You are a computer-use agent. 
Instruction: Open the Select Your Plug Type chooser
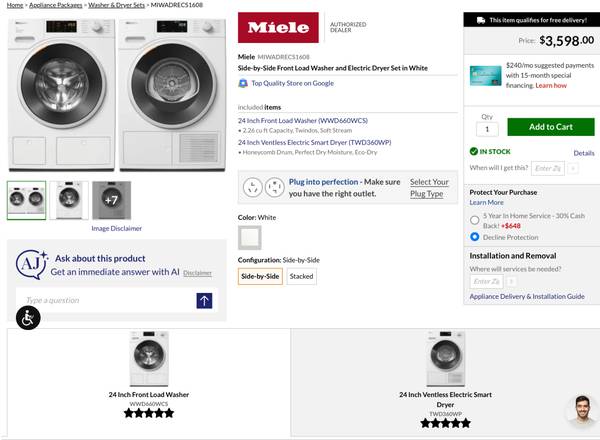coord(428,187)
